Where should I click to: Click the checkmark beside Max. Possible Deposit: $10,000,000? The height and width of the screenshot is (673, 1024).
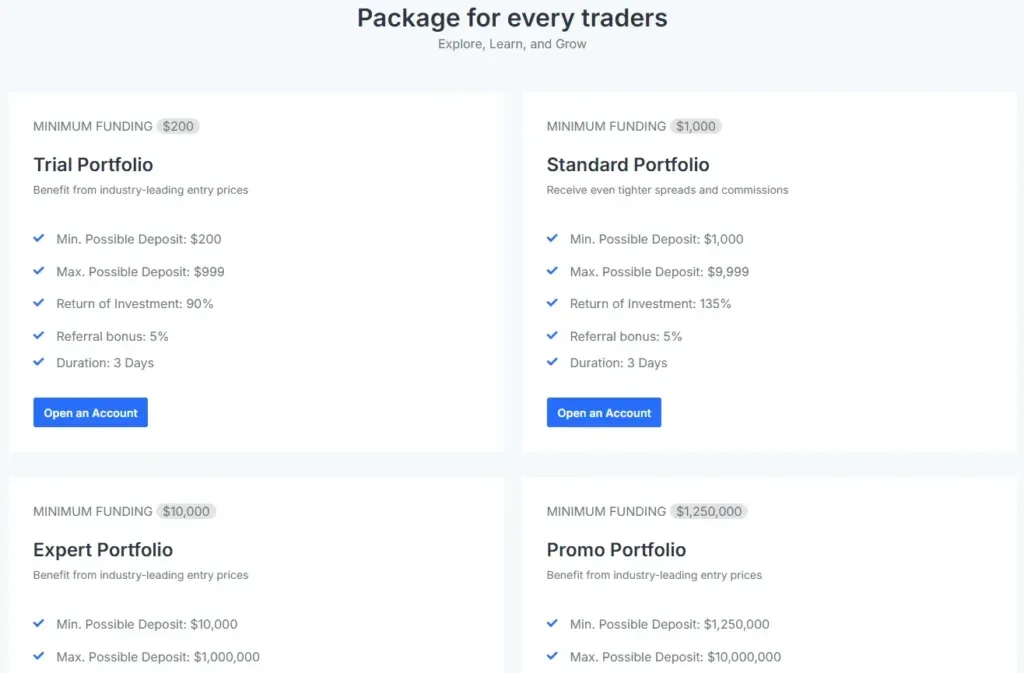[552, 656]
